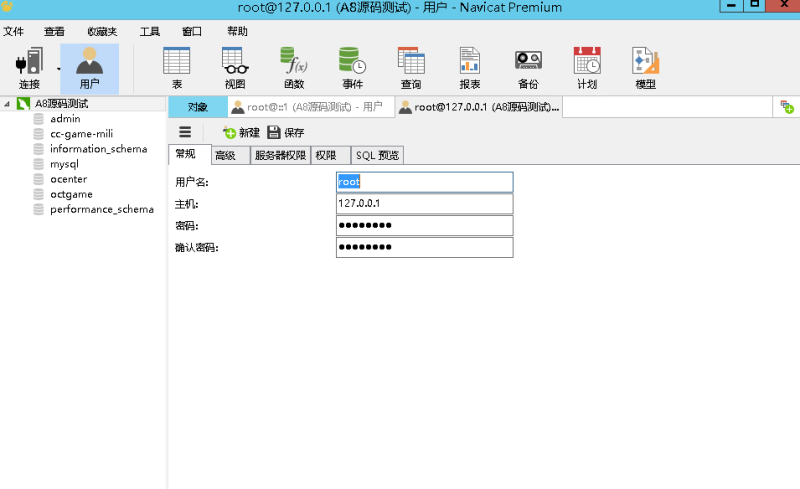Select the 权限 (Privileges) tab
Image resolution: width=800 pixels, height=489 pixels.
[331, 155]
